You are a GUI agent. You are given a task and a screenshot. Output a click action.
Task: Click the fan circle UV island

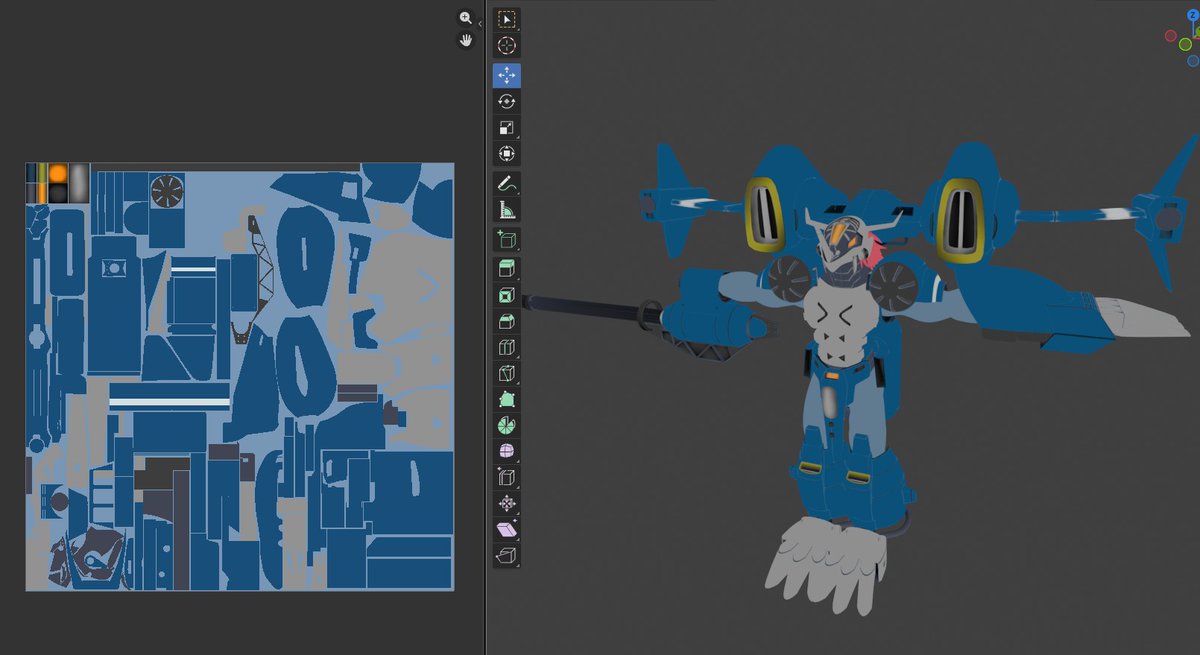tap(166, 190)
